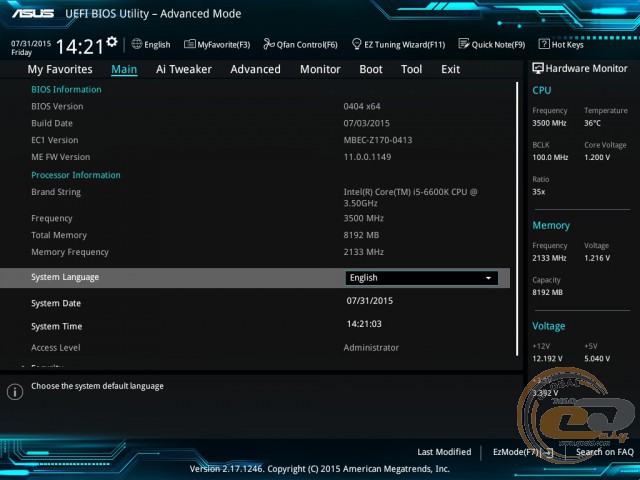Switch to the Ai Tweaker tab
This screenshot has height=480, width=640.
click(184, 69)
